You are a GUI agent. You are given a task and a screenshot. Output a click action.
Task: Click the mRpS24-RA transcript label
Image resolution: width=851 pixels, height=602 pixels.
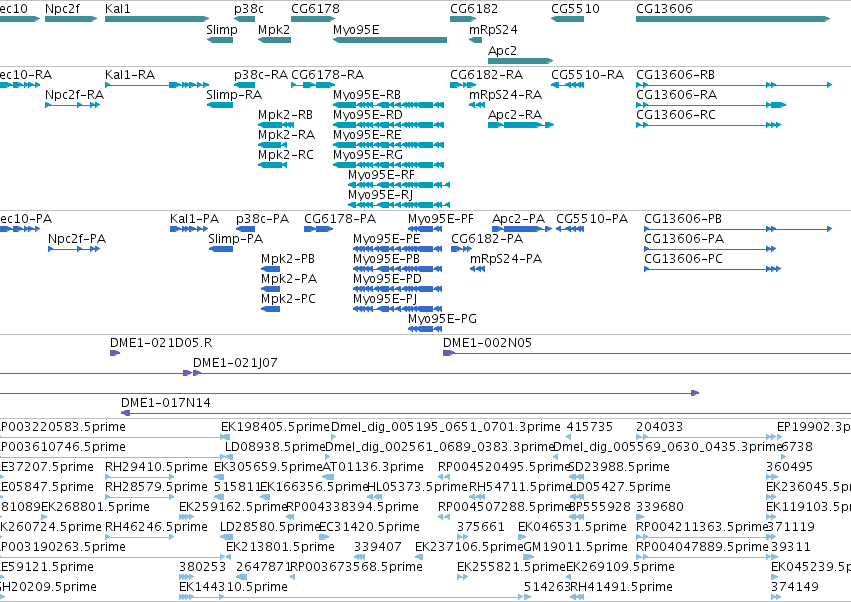pos(506,94)
